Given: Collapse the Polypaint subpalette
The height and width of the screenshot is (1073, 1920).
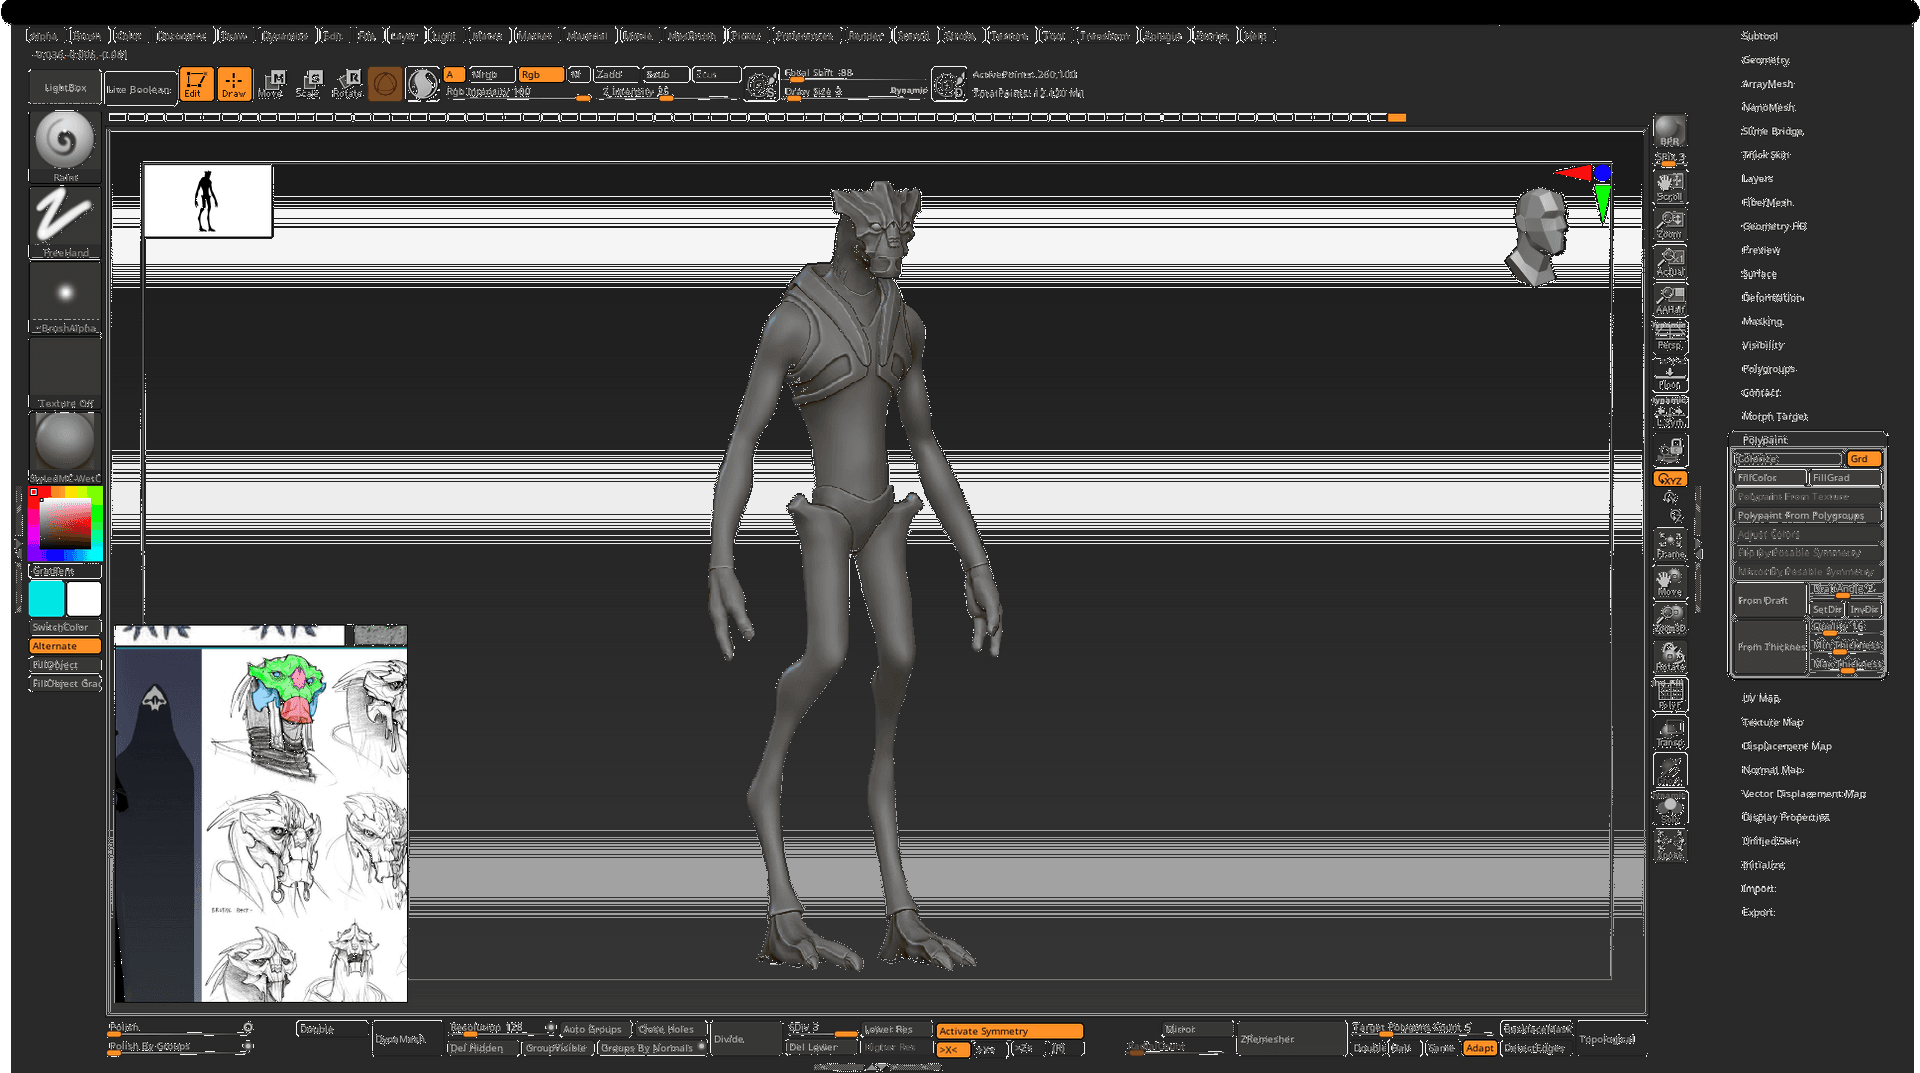Looking at the screenshot, I should pos(1765,440).
